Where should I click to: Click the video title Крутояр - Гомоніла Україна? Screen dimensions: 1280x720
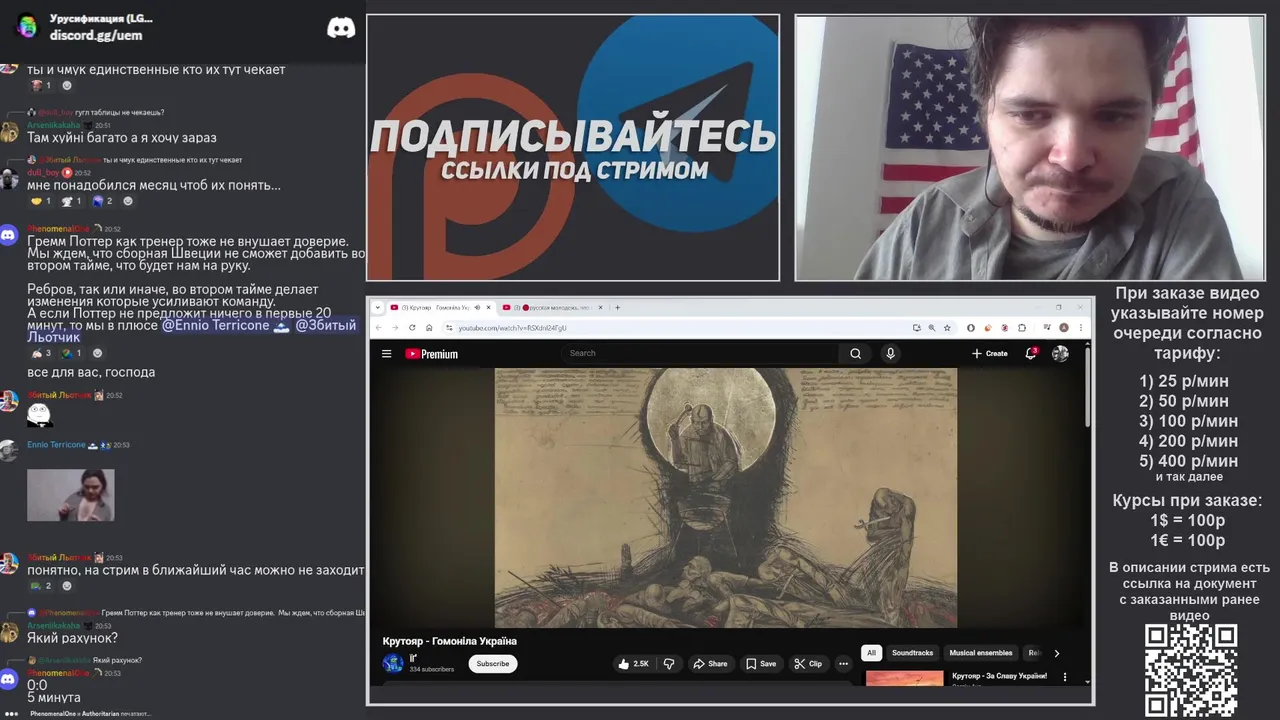[449, 641]
